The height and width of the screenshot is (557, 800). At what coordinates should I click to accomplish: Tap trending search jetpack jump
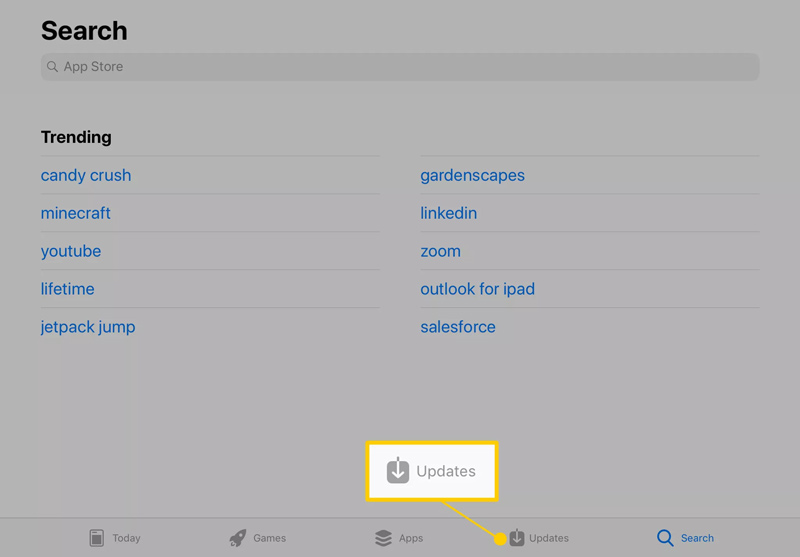[88, 327]
